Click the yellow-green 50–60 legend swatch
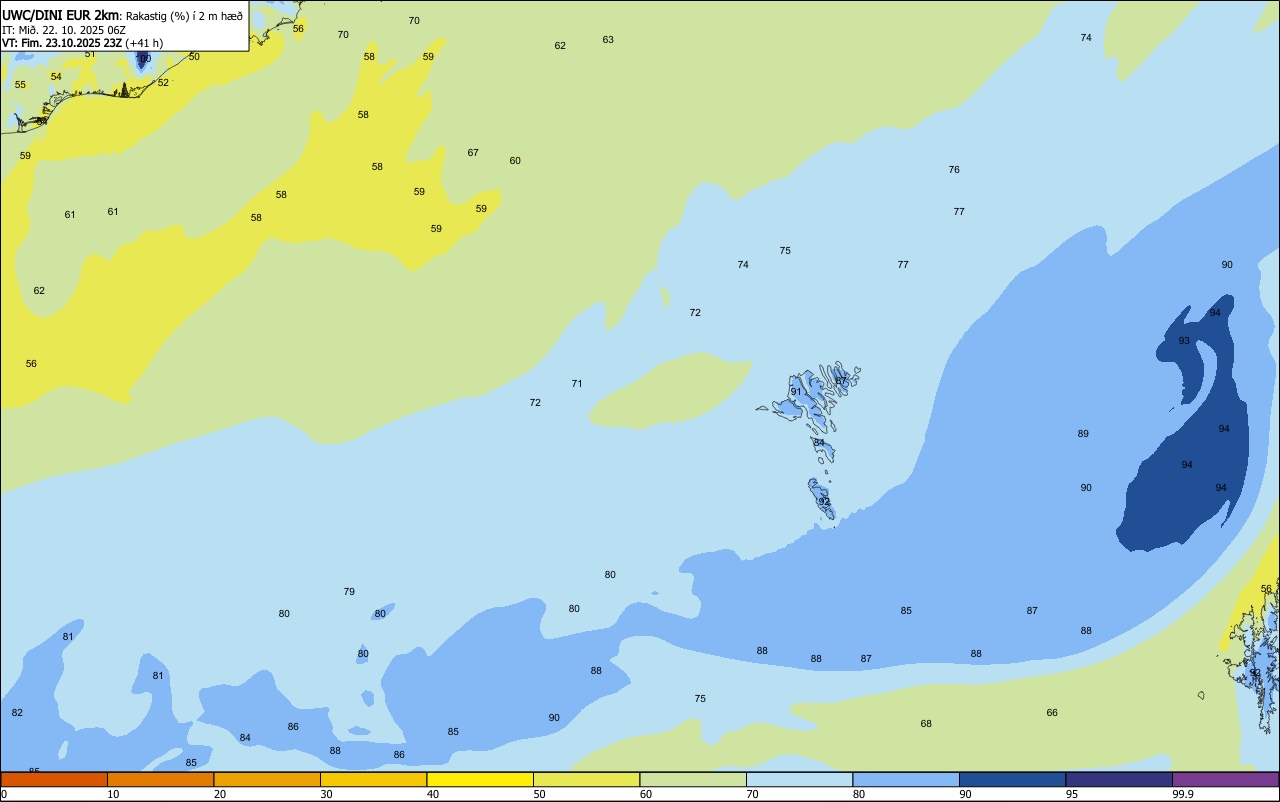1280x802 pixels. click(x=586, y=779)
